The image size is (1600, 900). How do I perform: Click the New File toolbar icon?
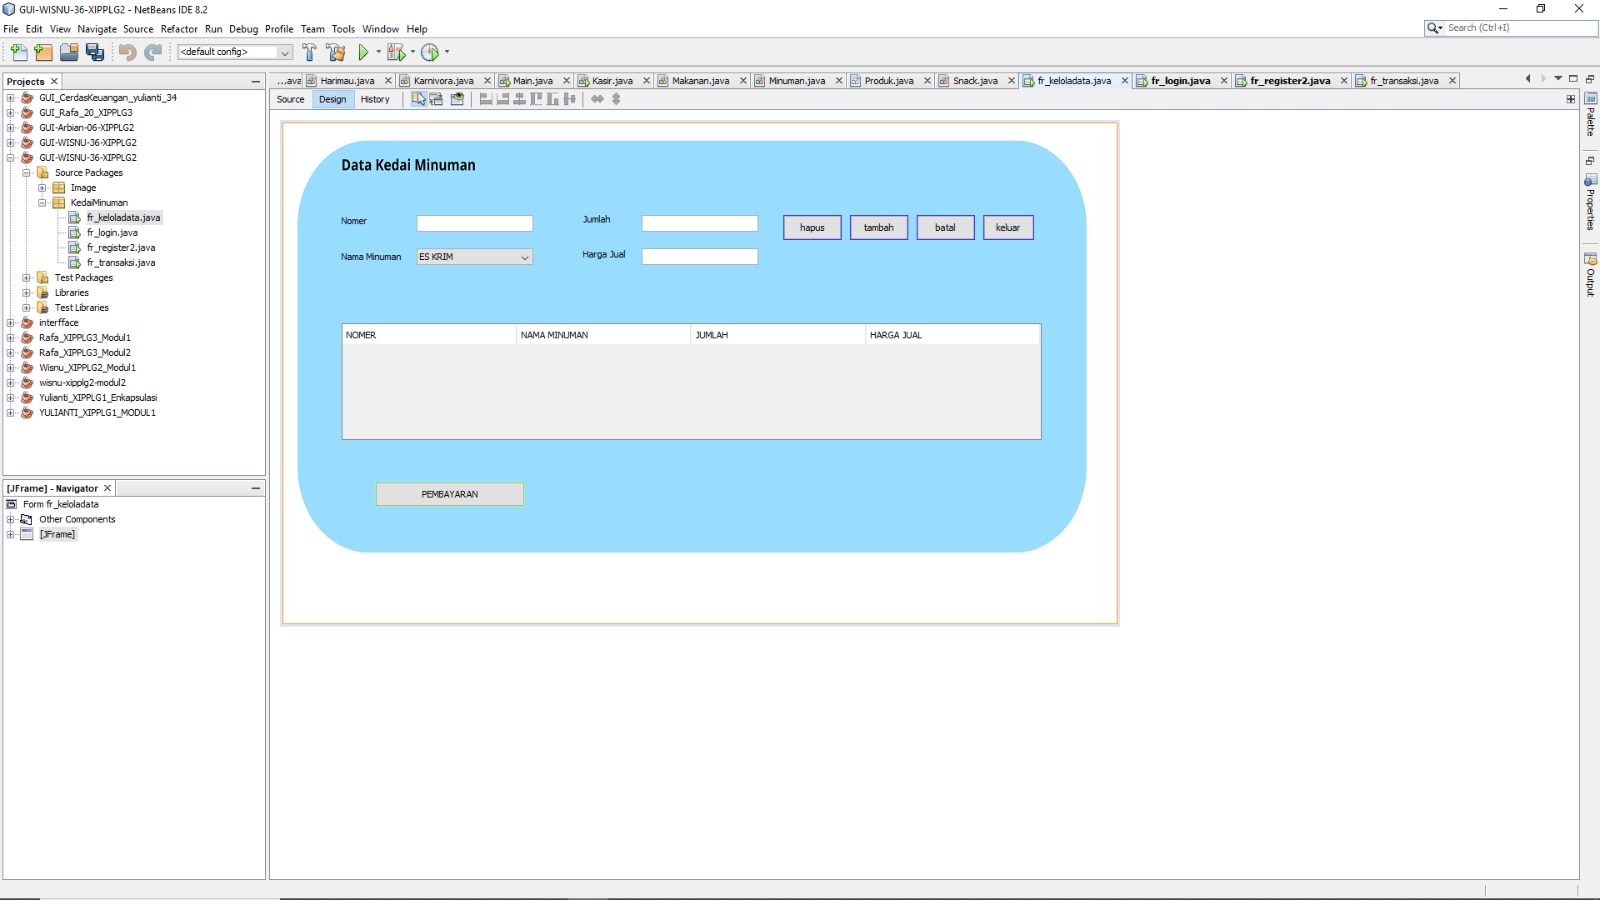(19, 52)
